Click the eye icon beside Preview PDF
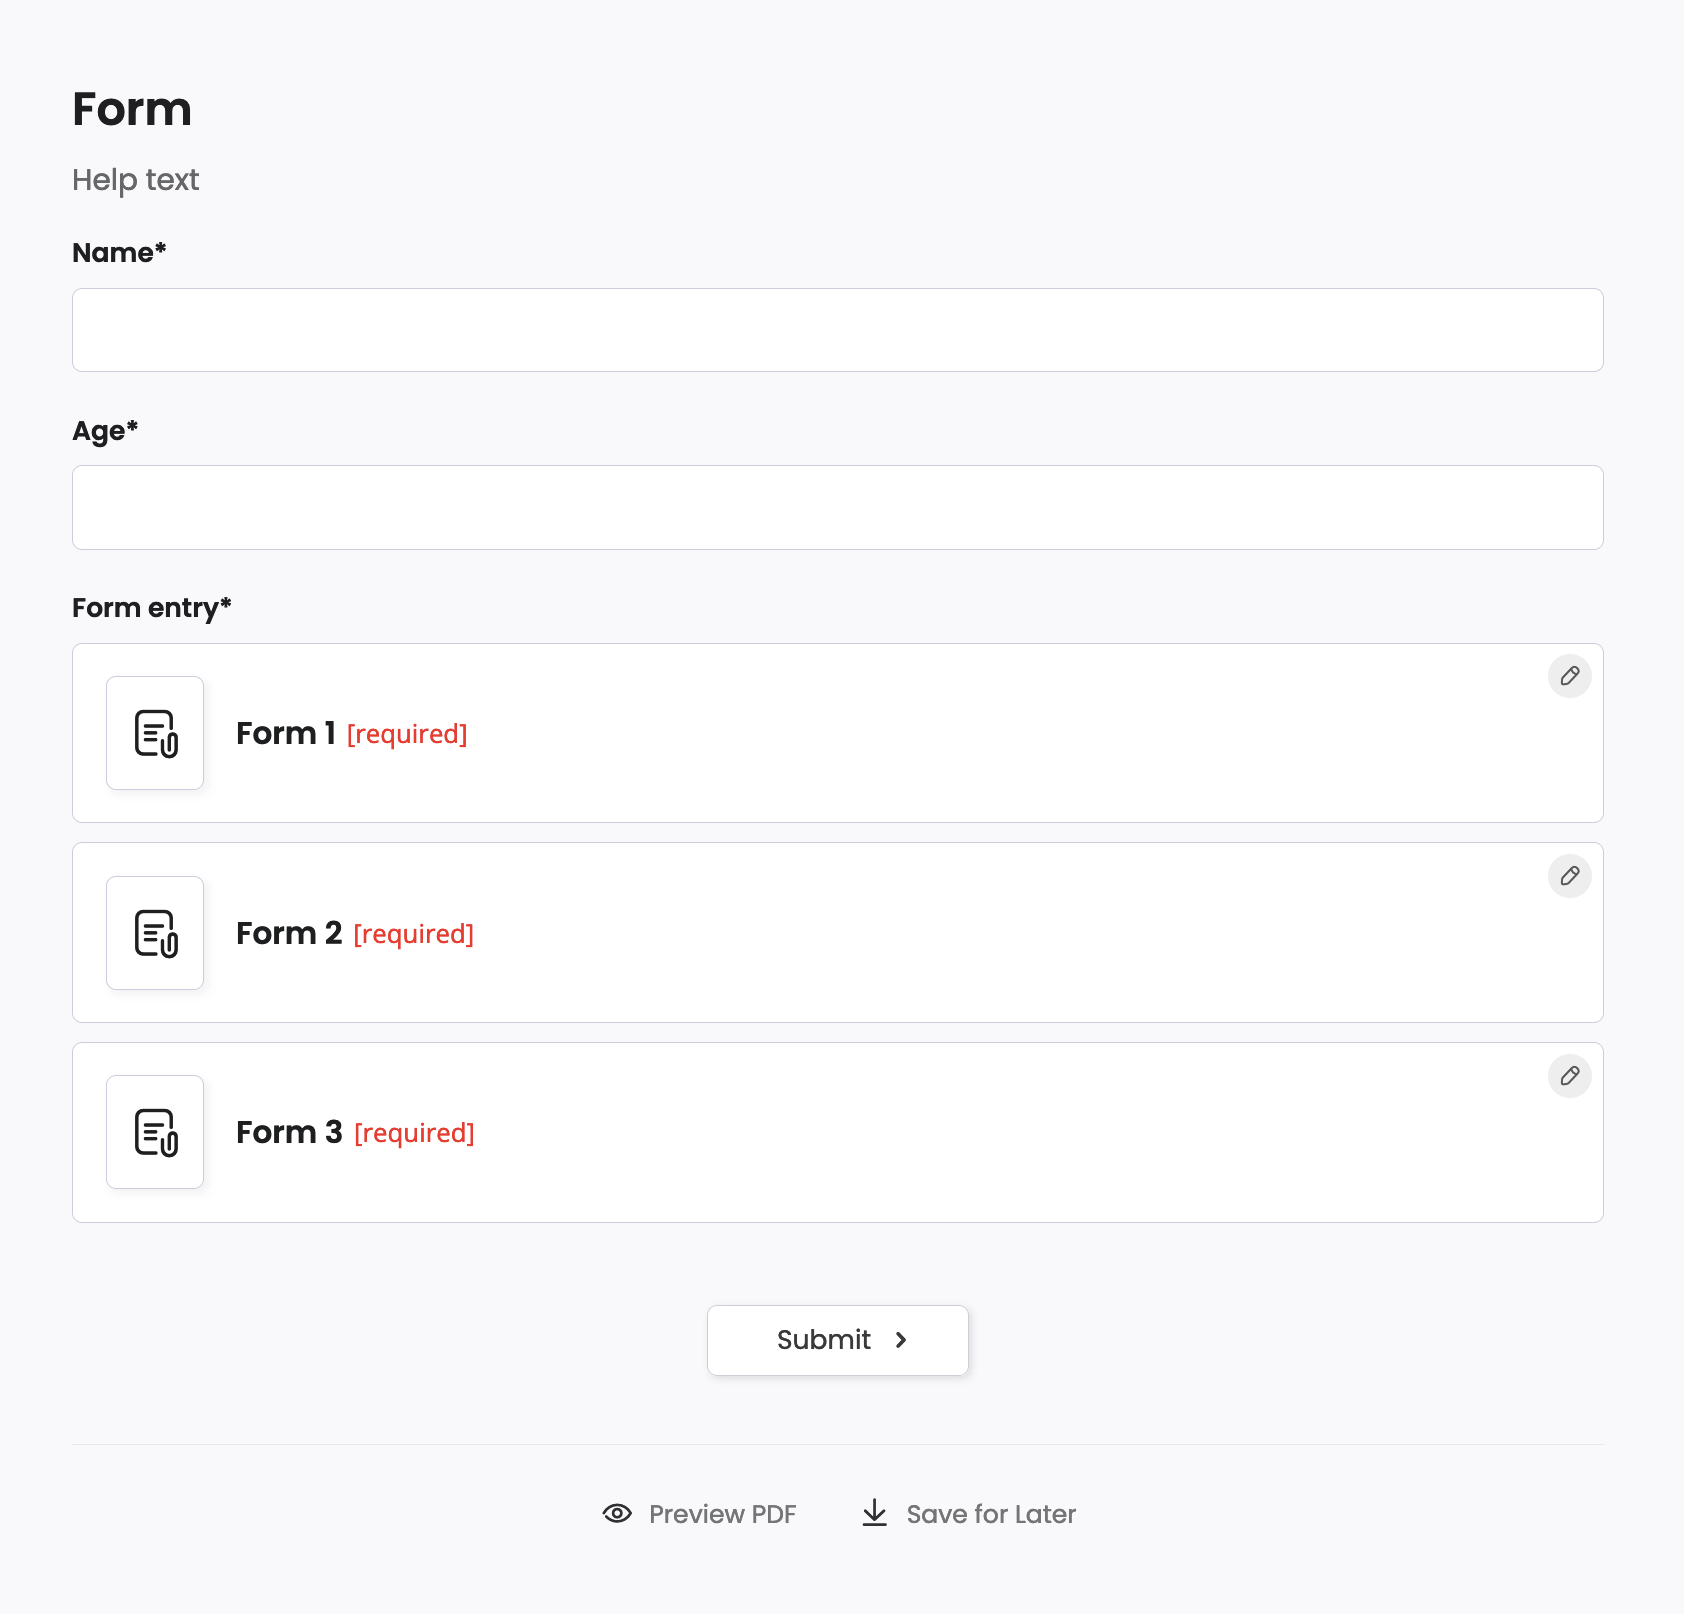1684x1614 pixels. pyautogui.click(x=617, y=1513)
